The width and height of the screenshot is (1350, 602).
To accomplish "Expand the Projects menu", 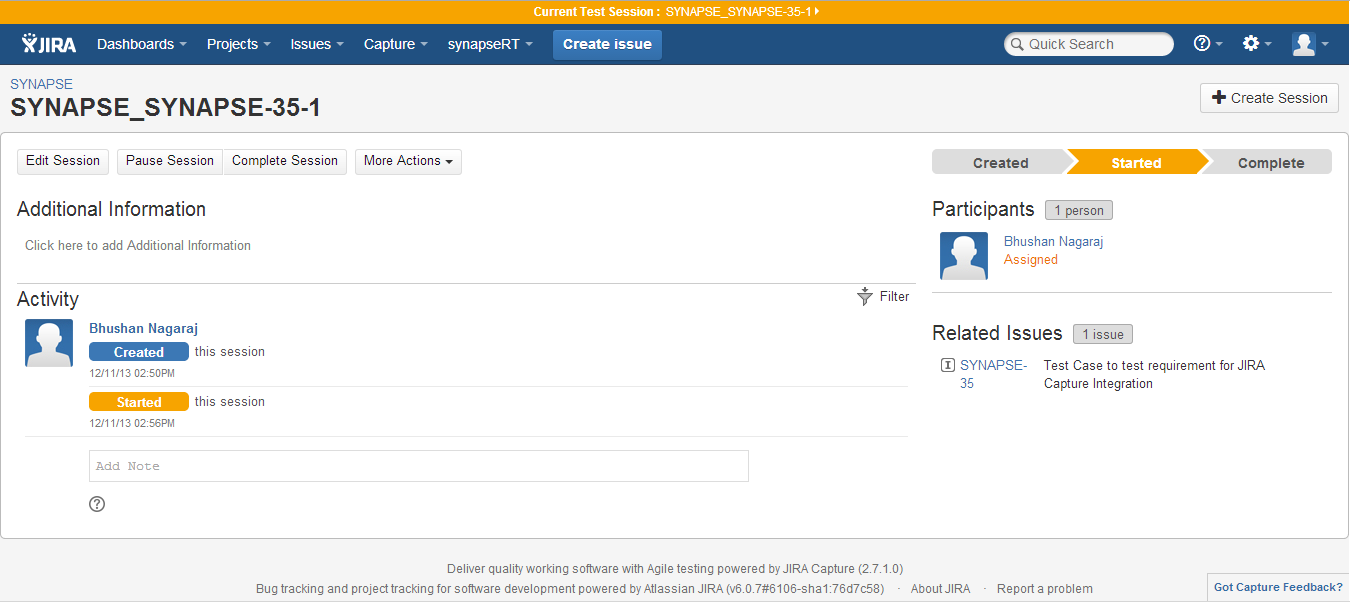I will pos(239,44).
